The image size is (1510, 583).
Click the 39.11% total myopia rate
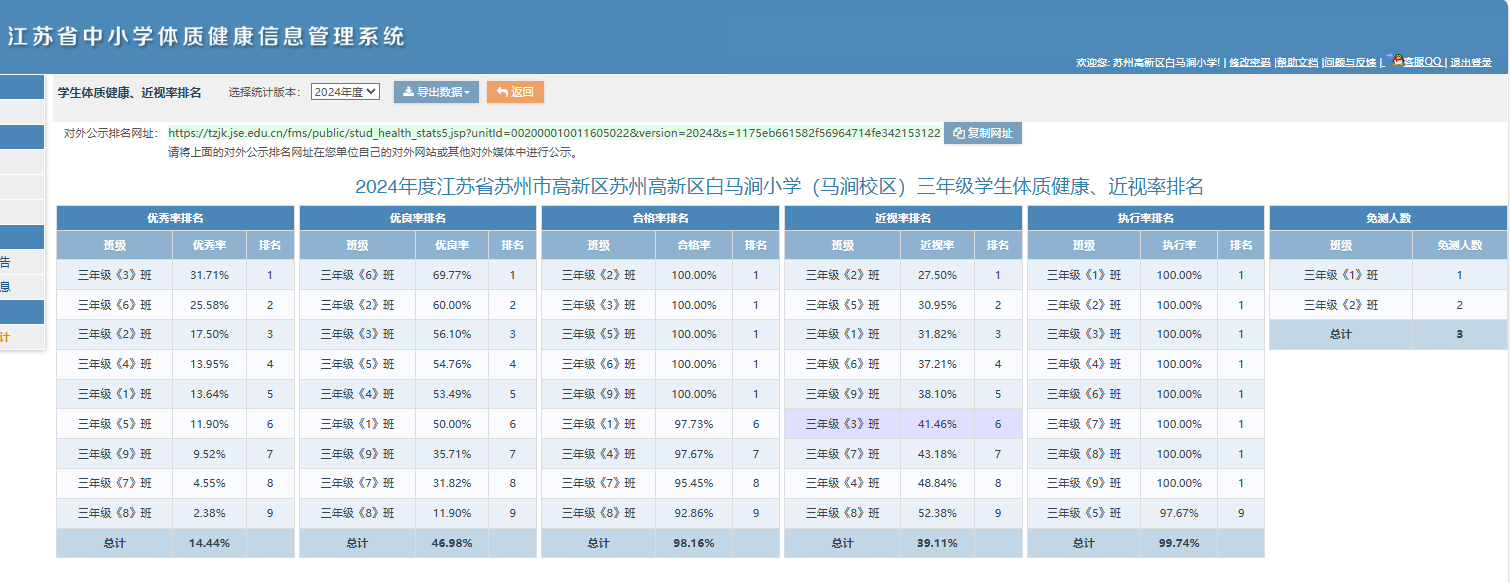937,543
